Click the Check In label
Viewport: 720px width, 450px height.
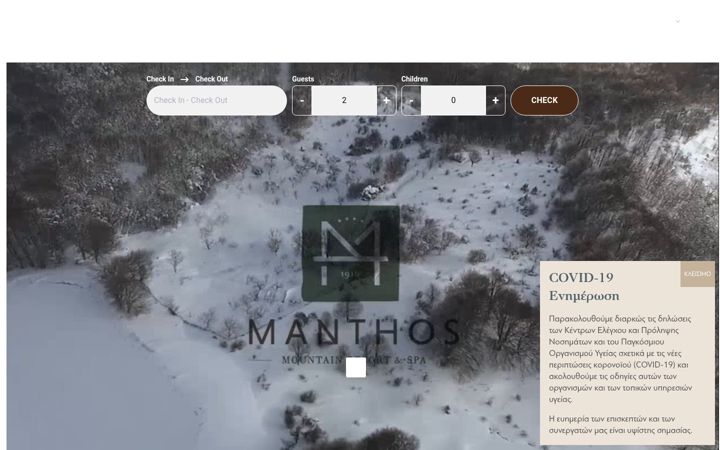click(x=160, y=79)
